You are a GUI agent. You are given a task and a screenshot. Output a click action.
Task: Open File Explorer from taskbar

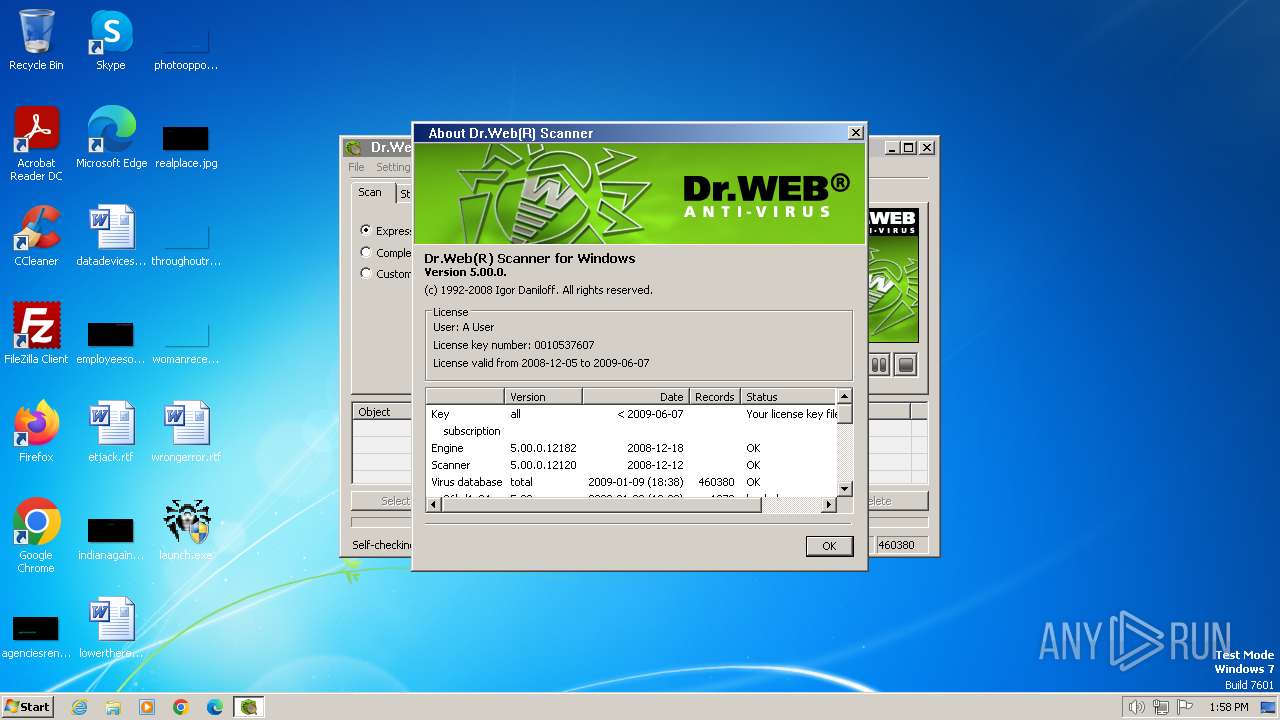[x=113, y=707]
